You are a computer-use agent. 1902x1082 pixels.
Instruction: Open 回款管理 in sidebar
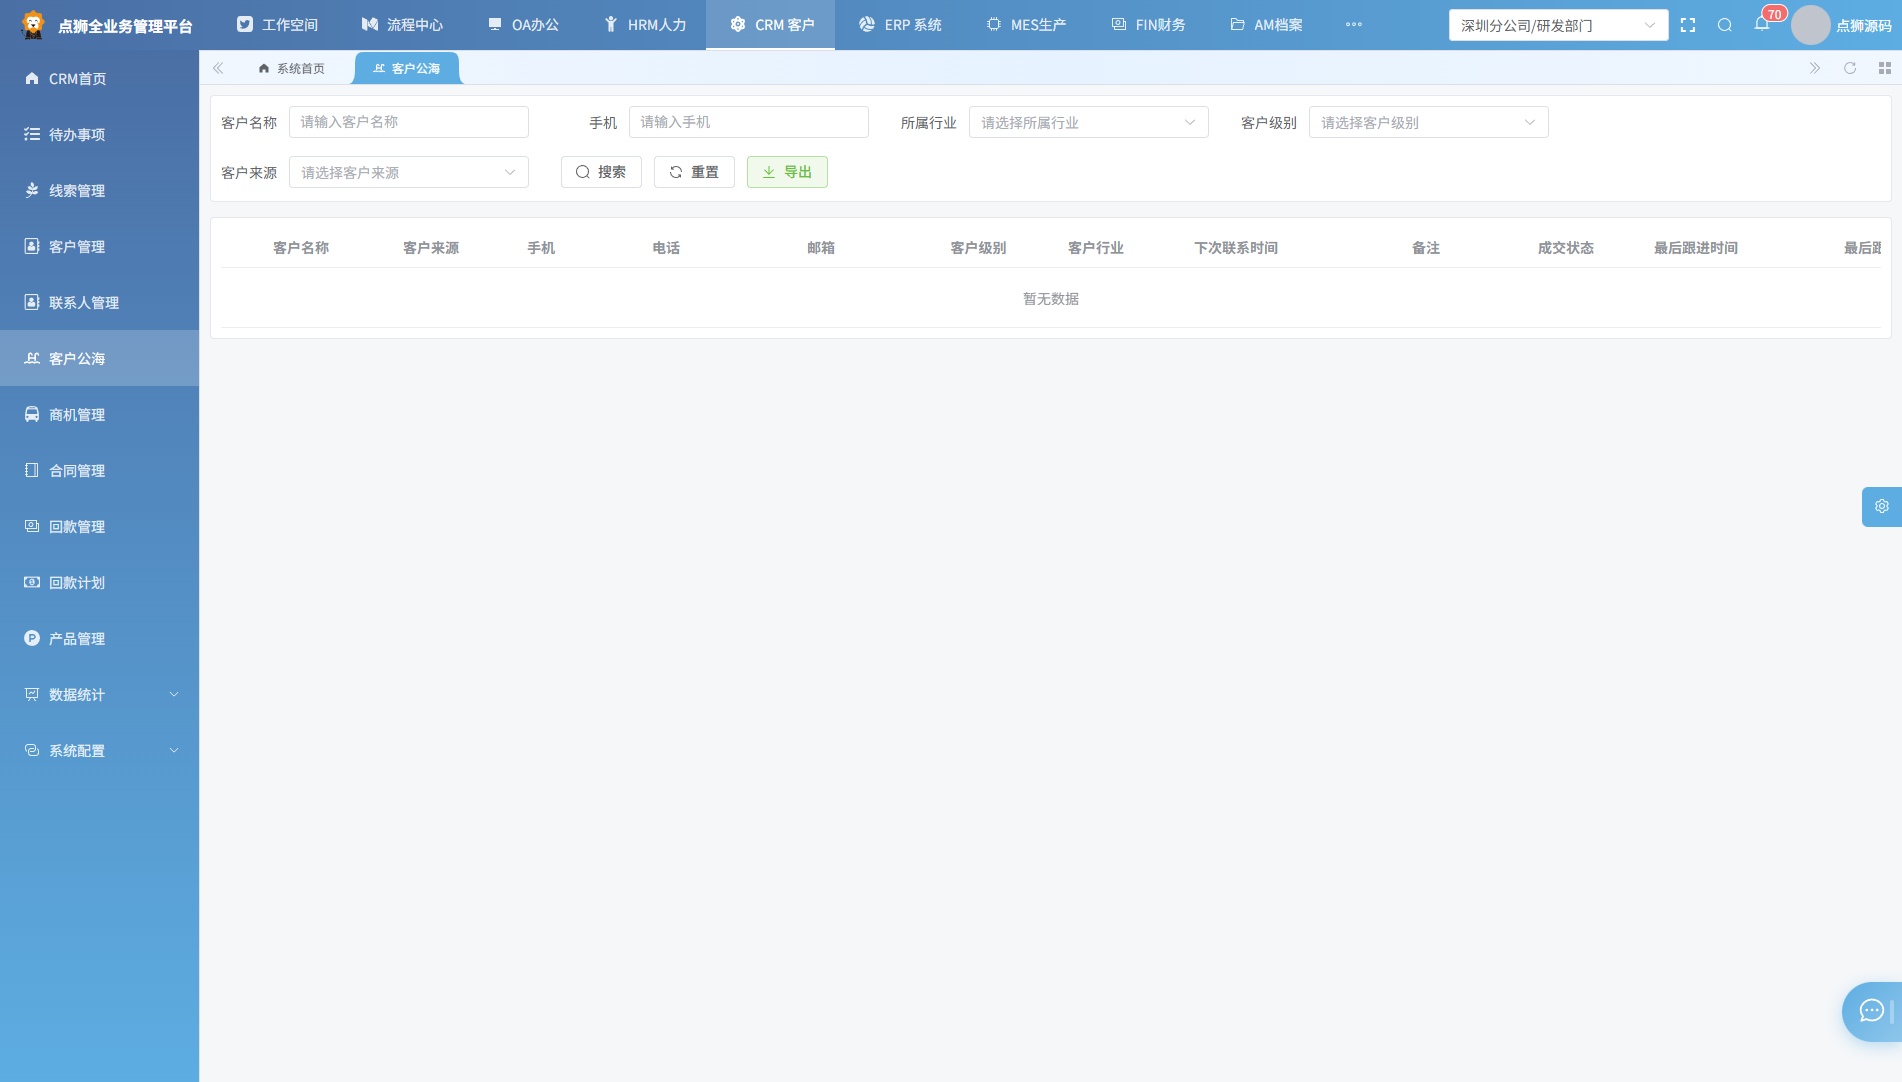click(x=99, y=526)
